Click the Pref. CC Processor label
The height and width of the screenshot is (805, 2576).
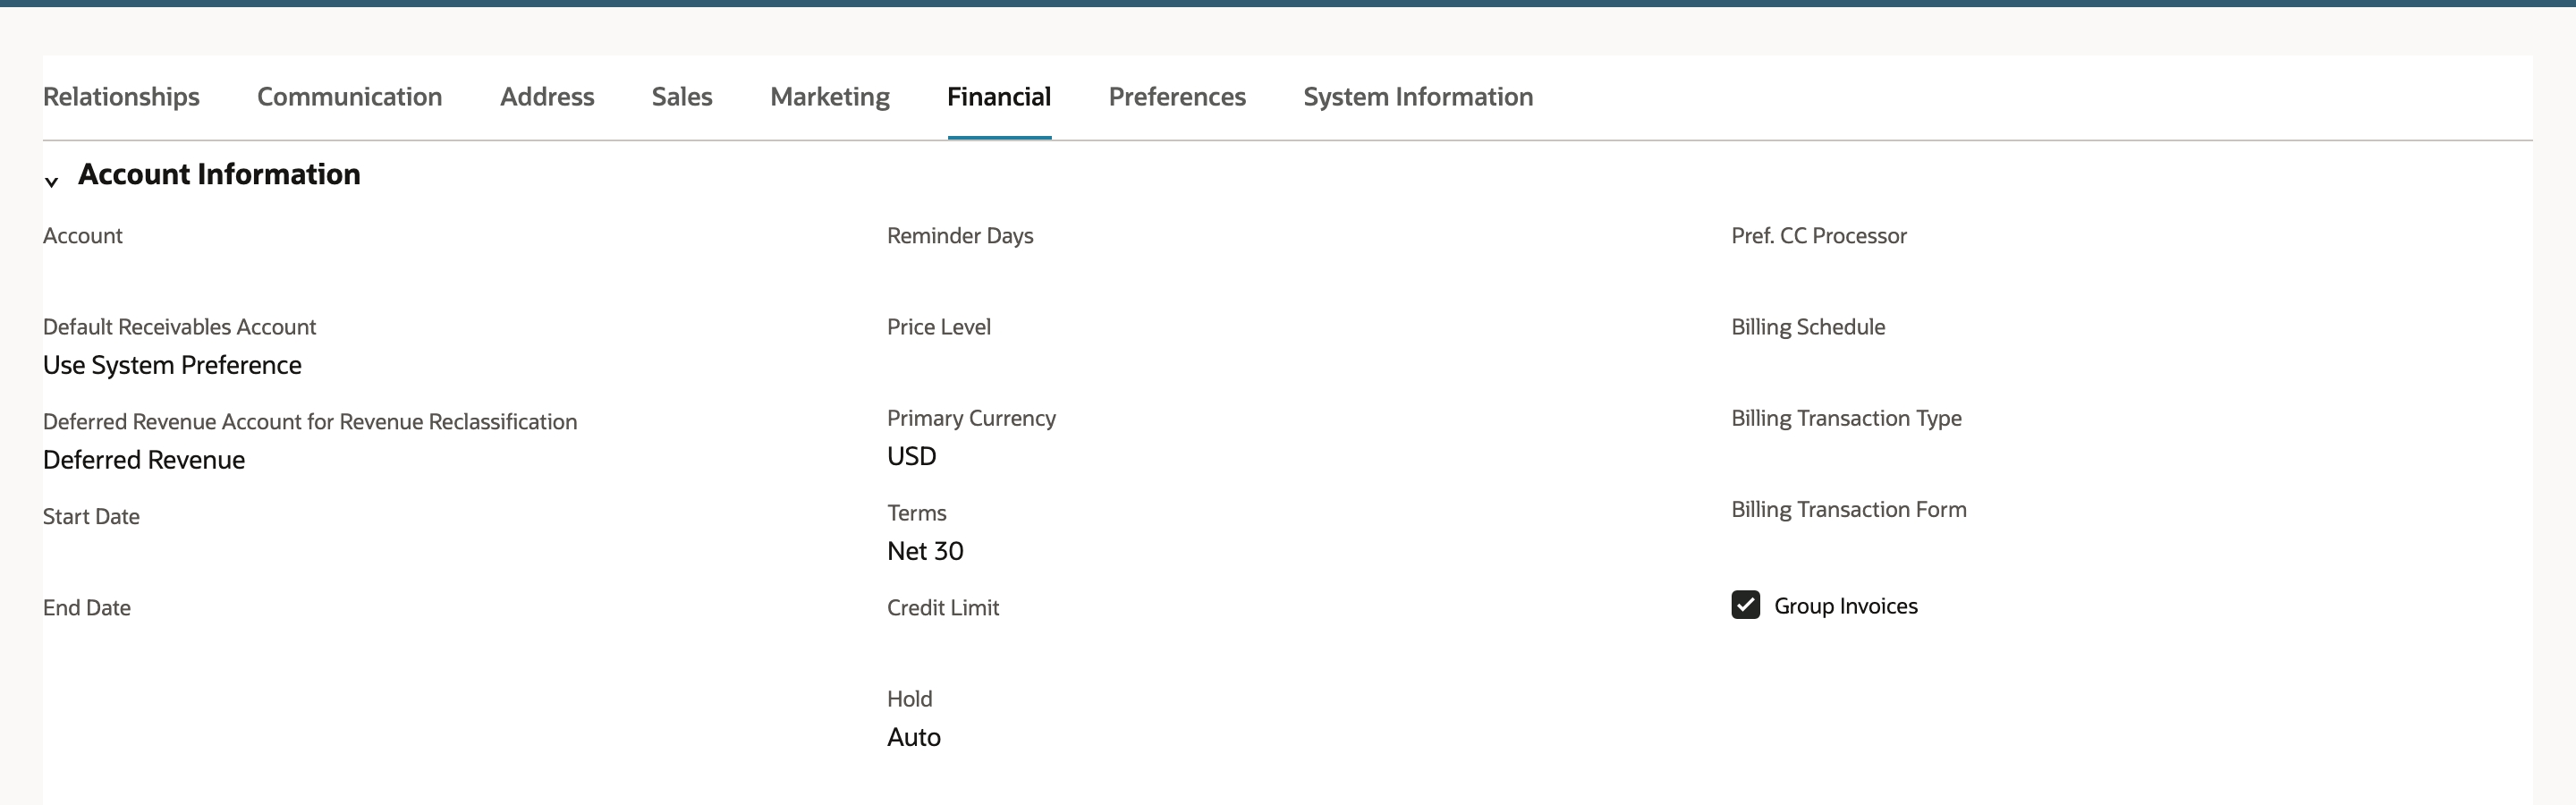(1819, 236)
